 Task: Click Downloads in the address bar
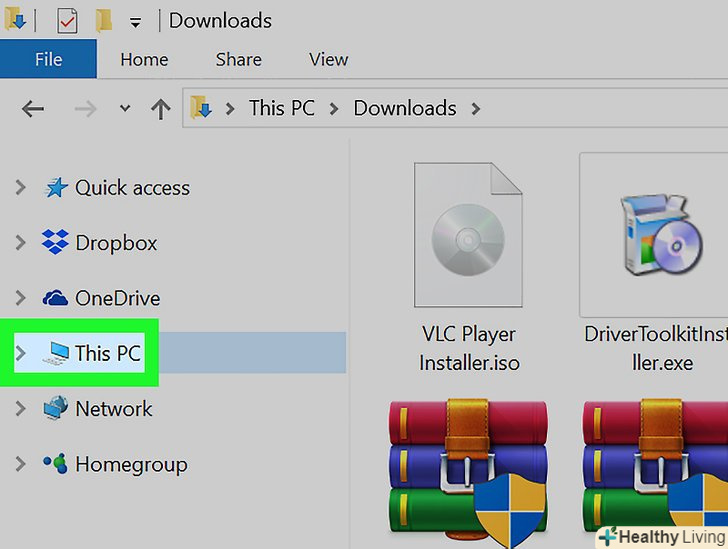(405, 108)
